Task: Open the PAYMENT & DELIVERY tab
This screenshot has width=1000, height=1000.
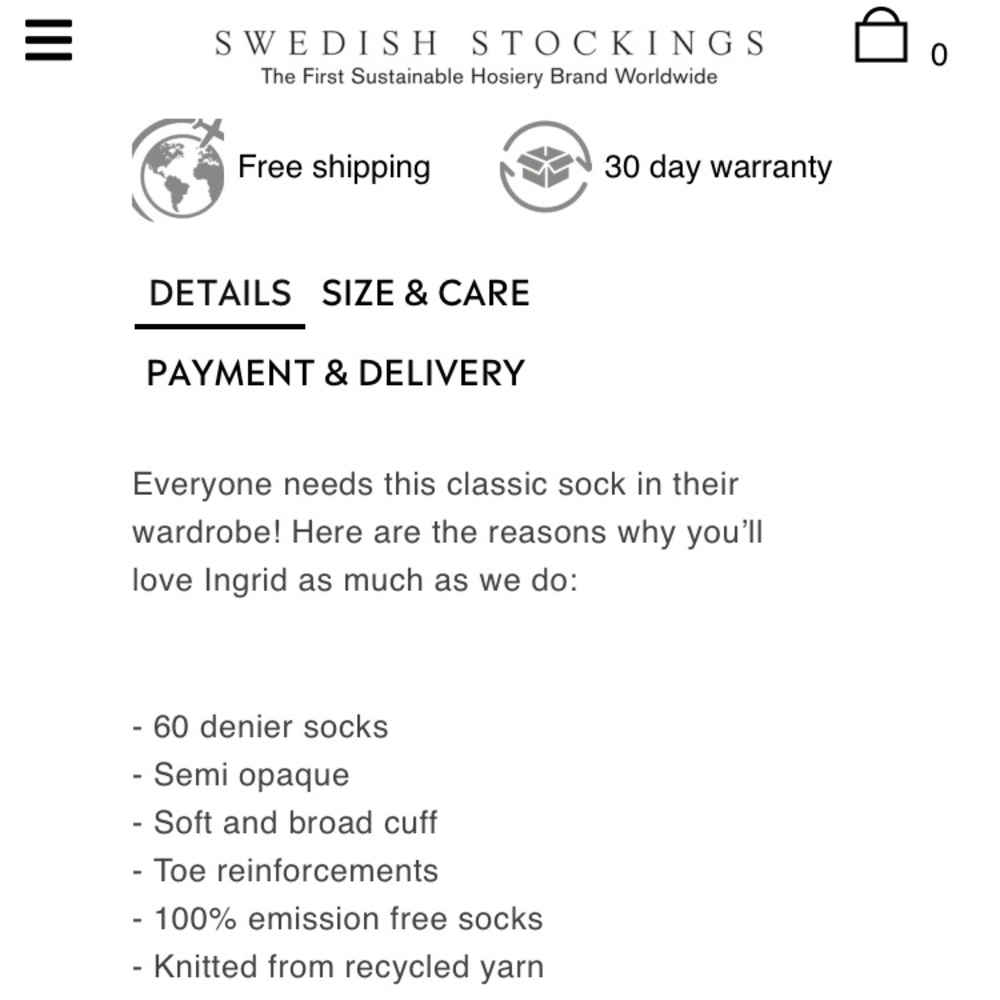Action: 334,372
